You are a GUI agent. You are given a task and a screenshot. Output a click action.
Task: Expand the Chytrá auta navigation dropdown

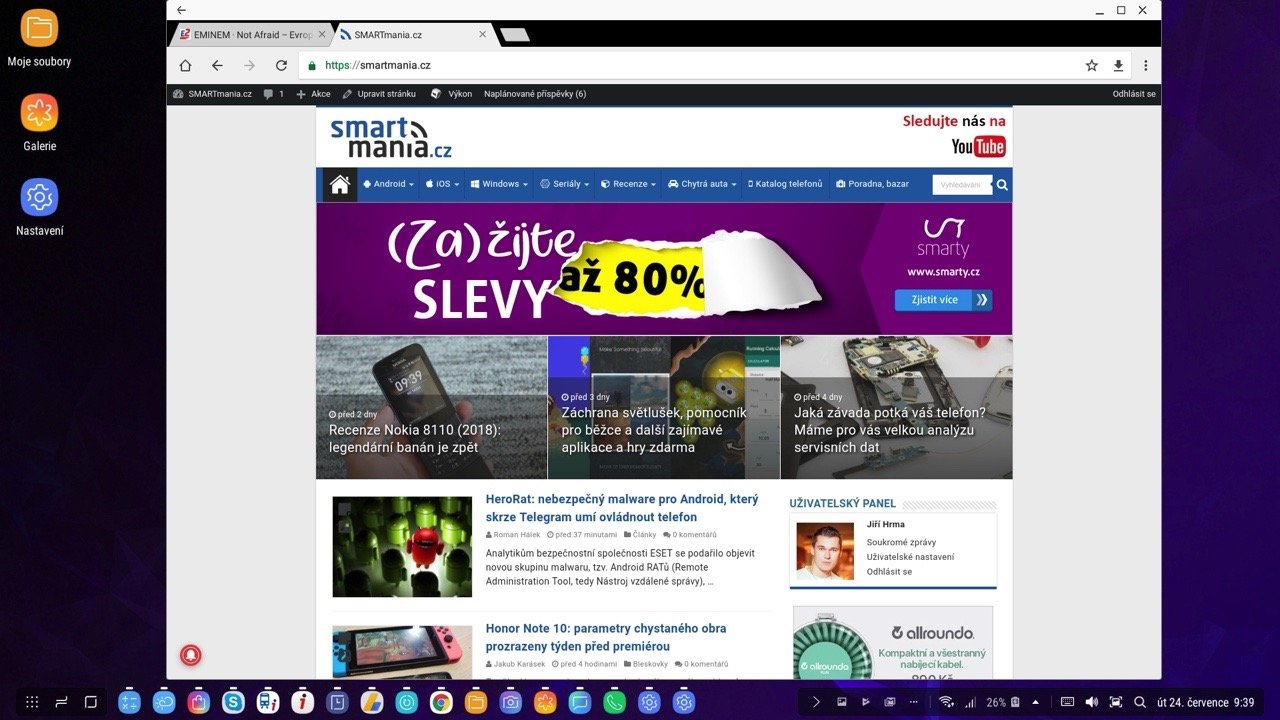click(x=702, y=184)
